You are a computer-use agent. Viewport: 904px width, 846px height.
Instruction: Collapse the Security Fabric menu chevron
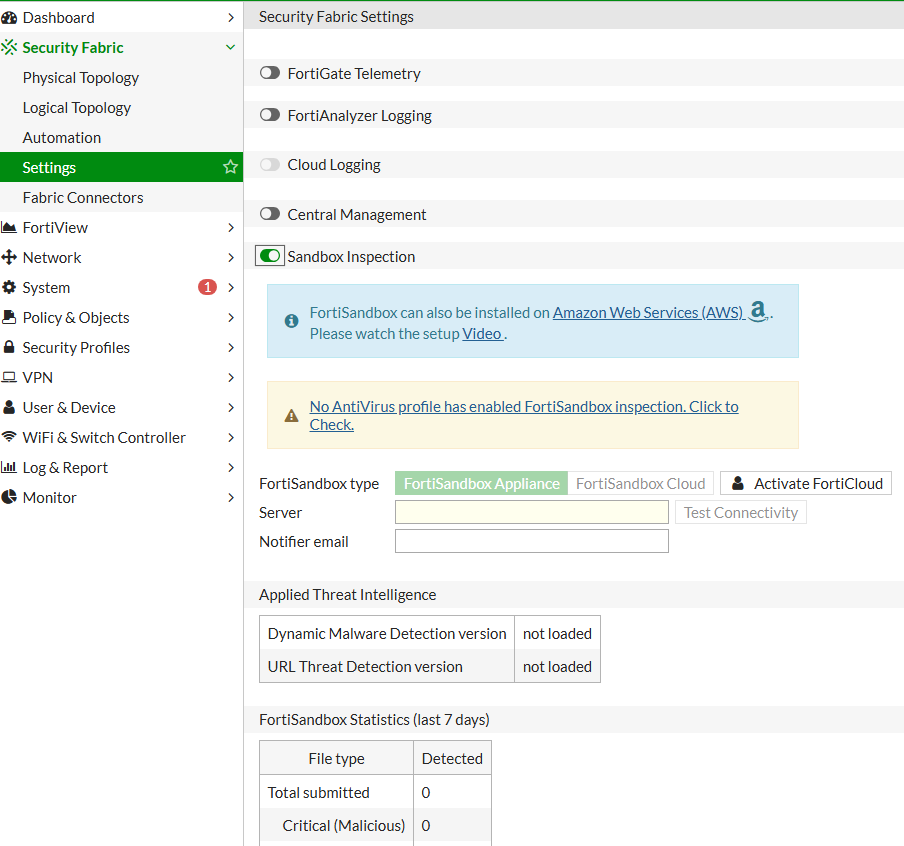(x=231, y=47)
